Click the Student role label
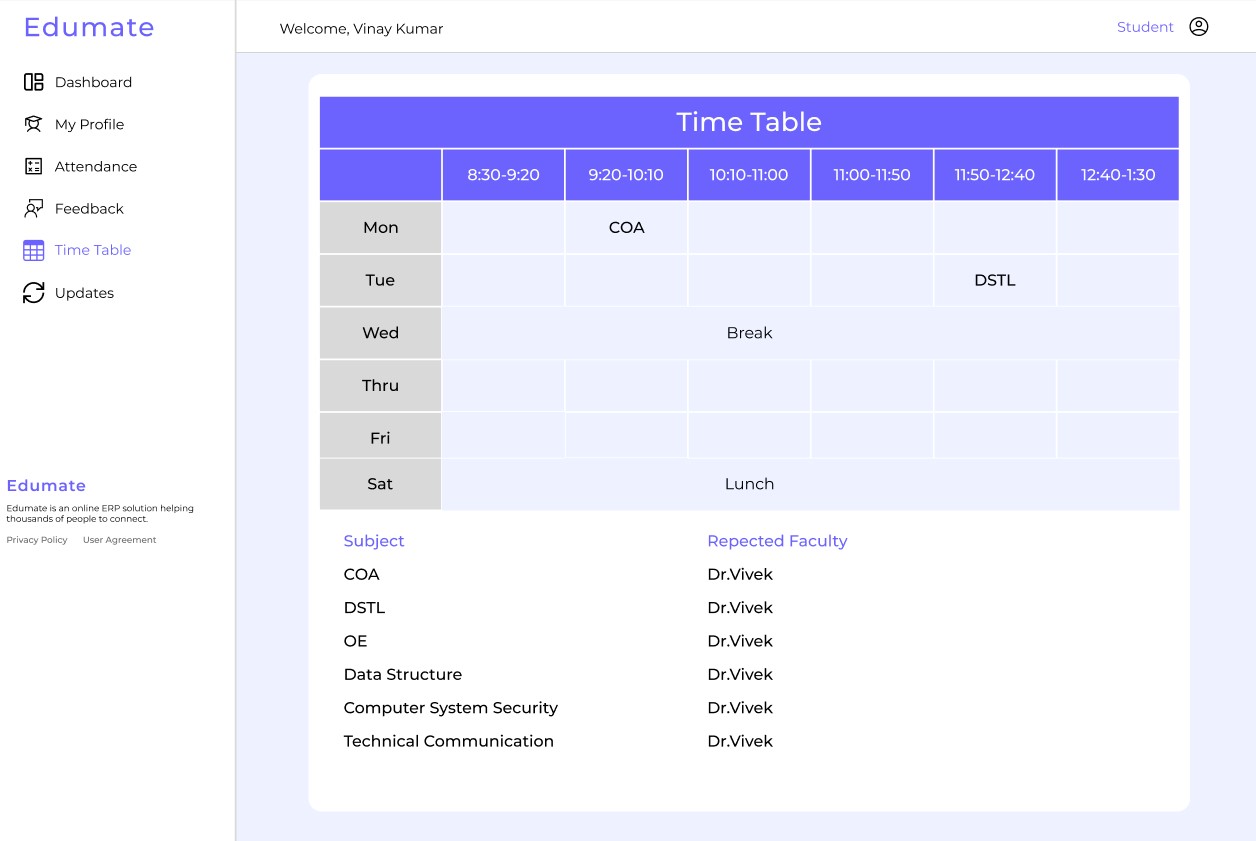The width and height of the screenshot is (1256, 841). (1145, 27)
